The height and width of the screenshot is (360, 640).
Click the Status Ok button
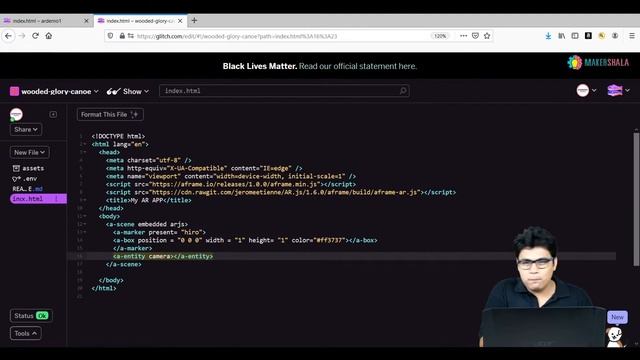[x=31, y=316]
